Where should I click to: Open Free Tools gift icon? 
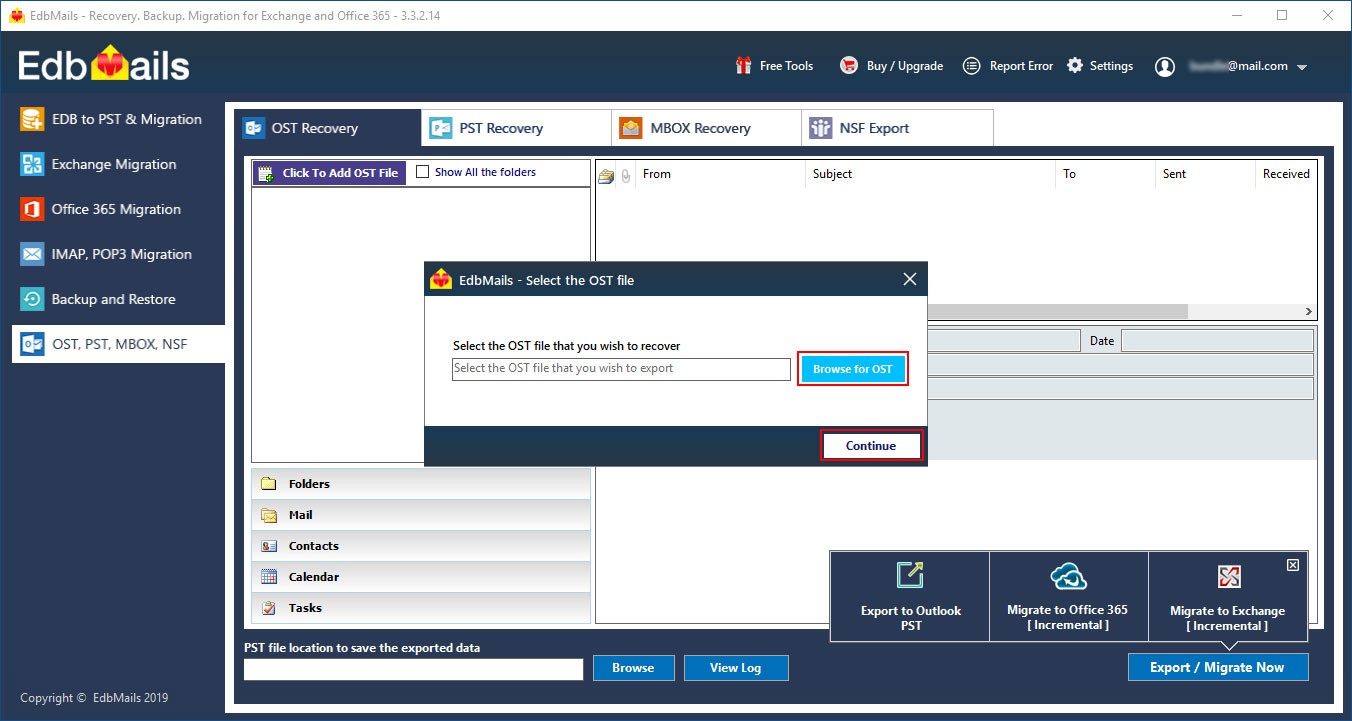click(x=743, y=66)
